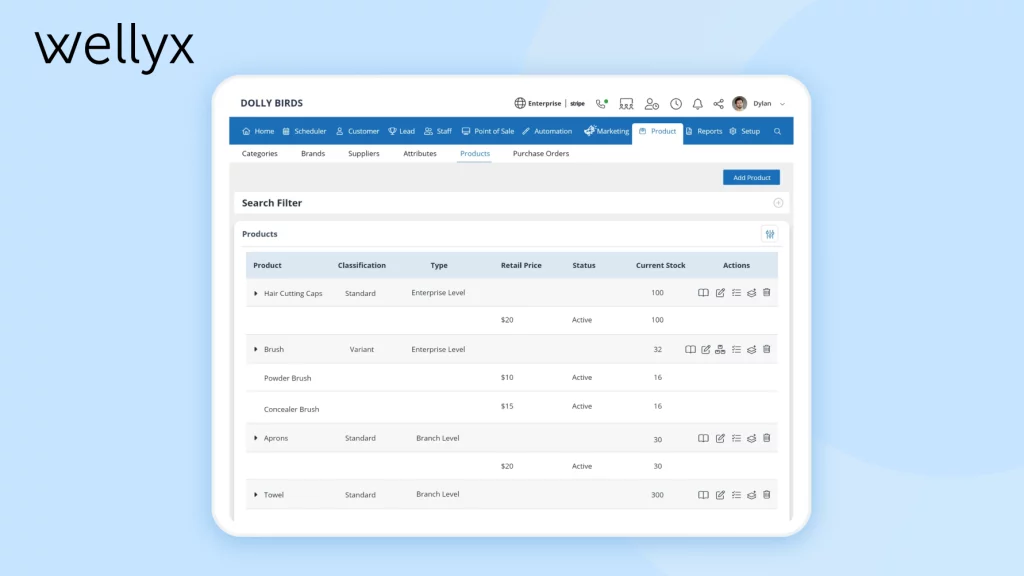The image size is (1024, 576).
Task: Open checklist icon for Aprons
Action: tap(736, 438)
